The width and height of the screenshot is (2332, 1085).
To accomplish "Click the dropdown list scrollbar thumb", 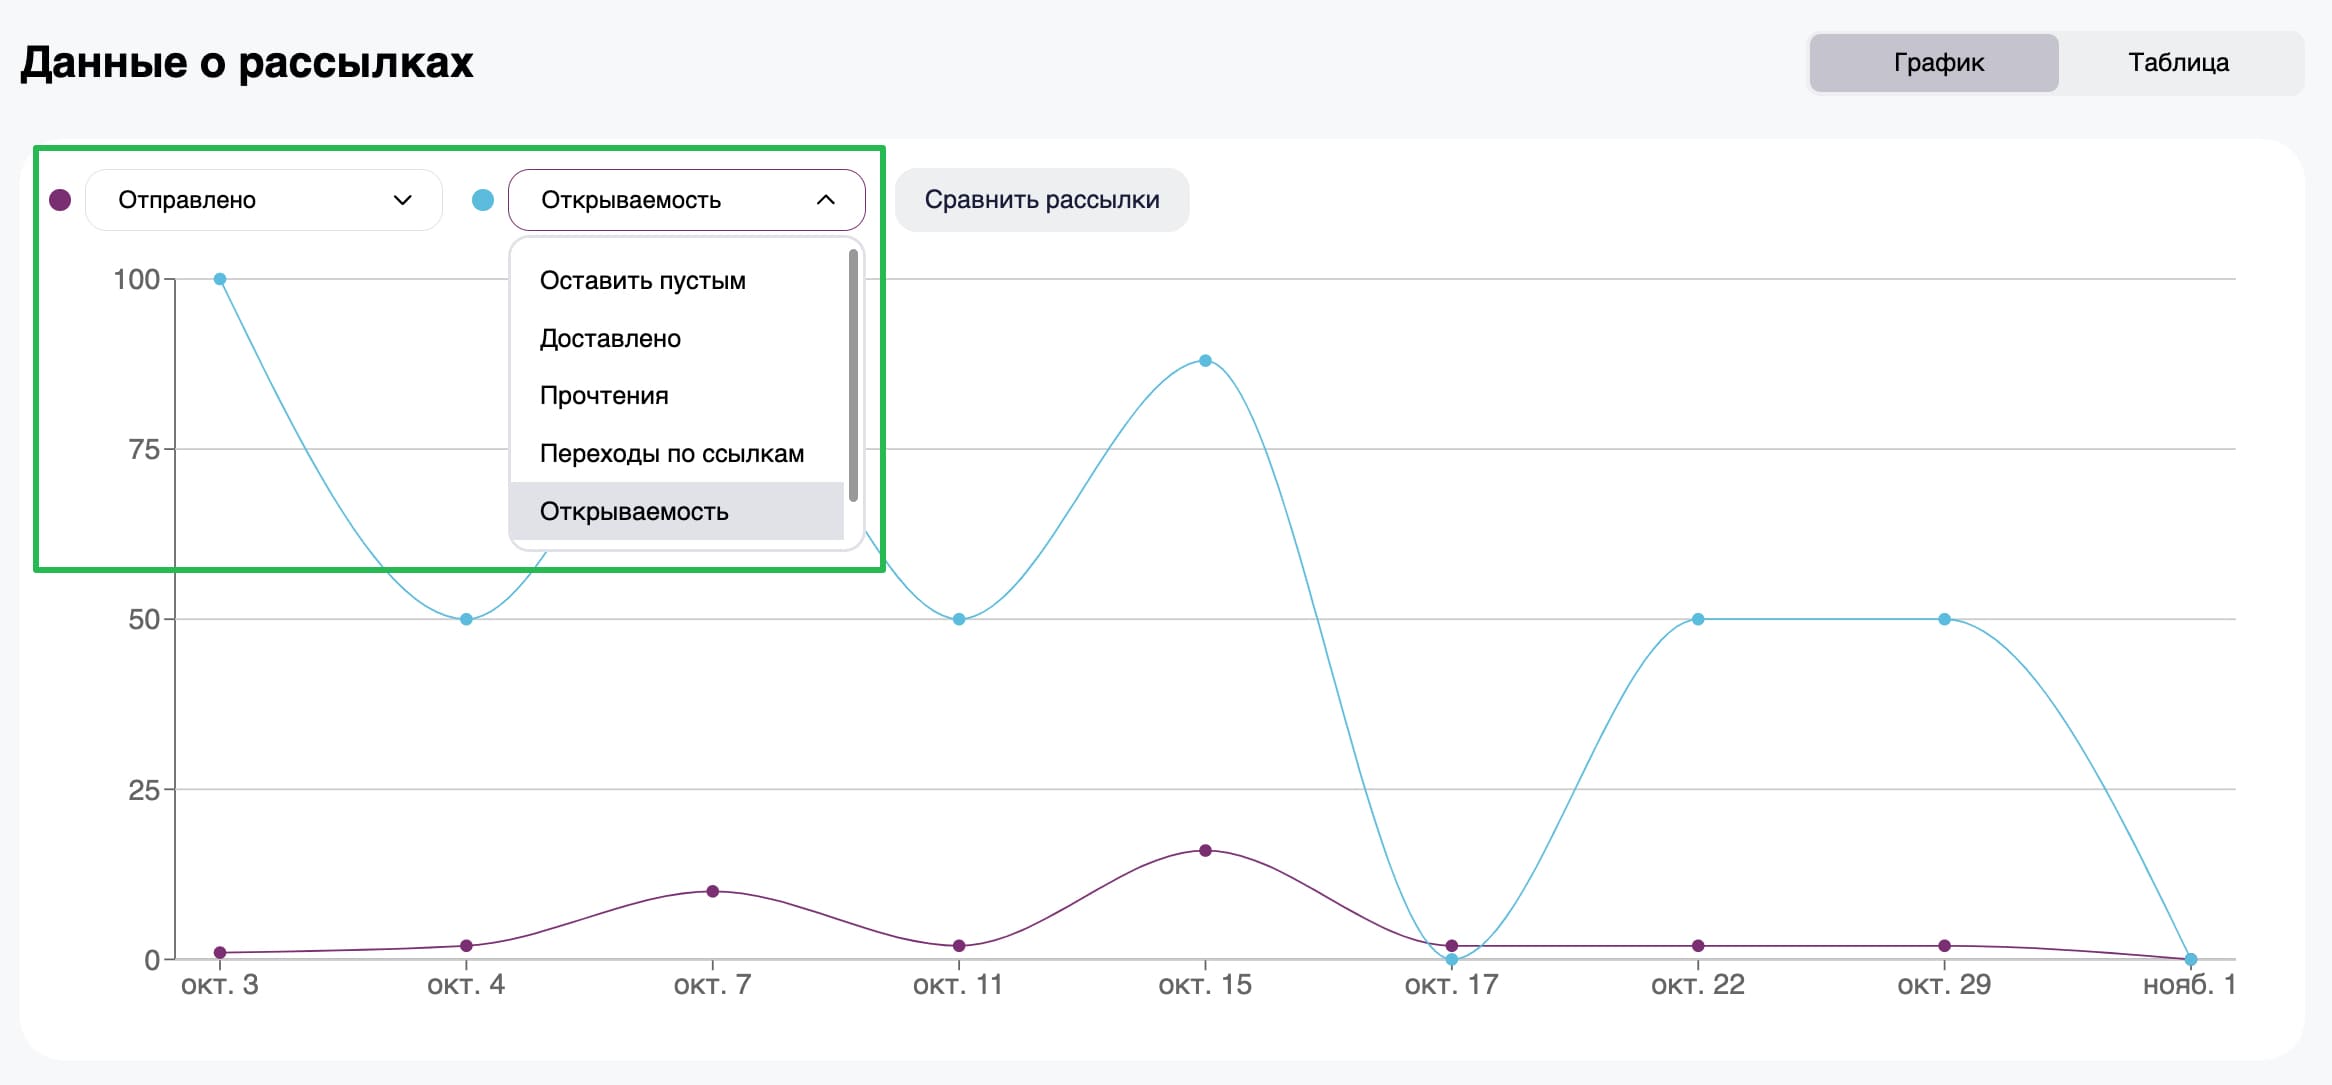I will click(x=853, y=375).
